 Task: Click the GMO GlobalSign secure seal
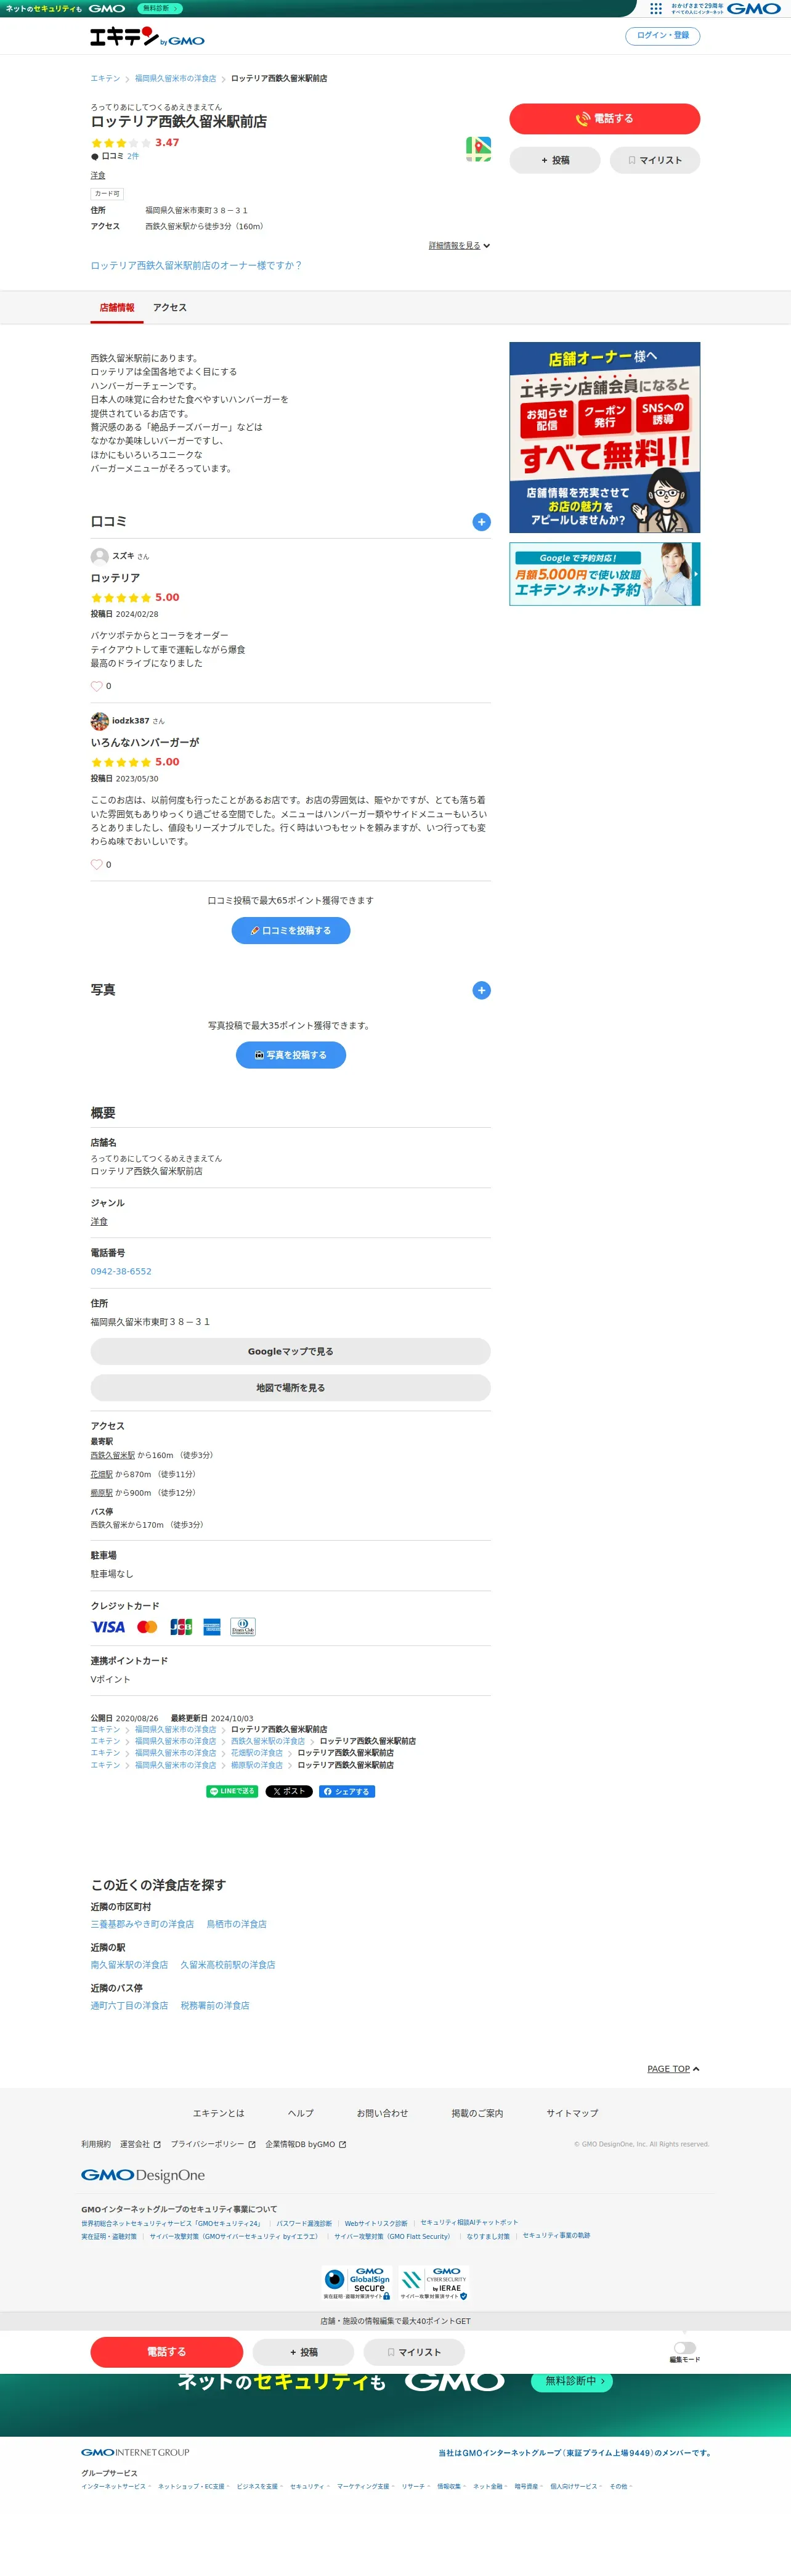pos(357,2284)
